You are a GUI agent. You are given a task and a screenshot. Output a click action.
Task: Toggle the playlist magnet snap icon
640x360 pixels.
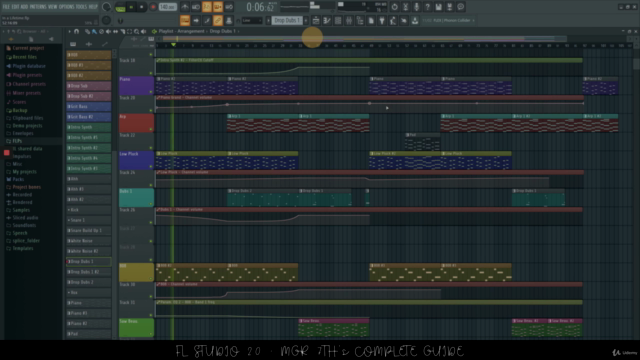(x=76, y=31)
